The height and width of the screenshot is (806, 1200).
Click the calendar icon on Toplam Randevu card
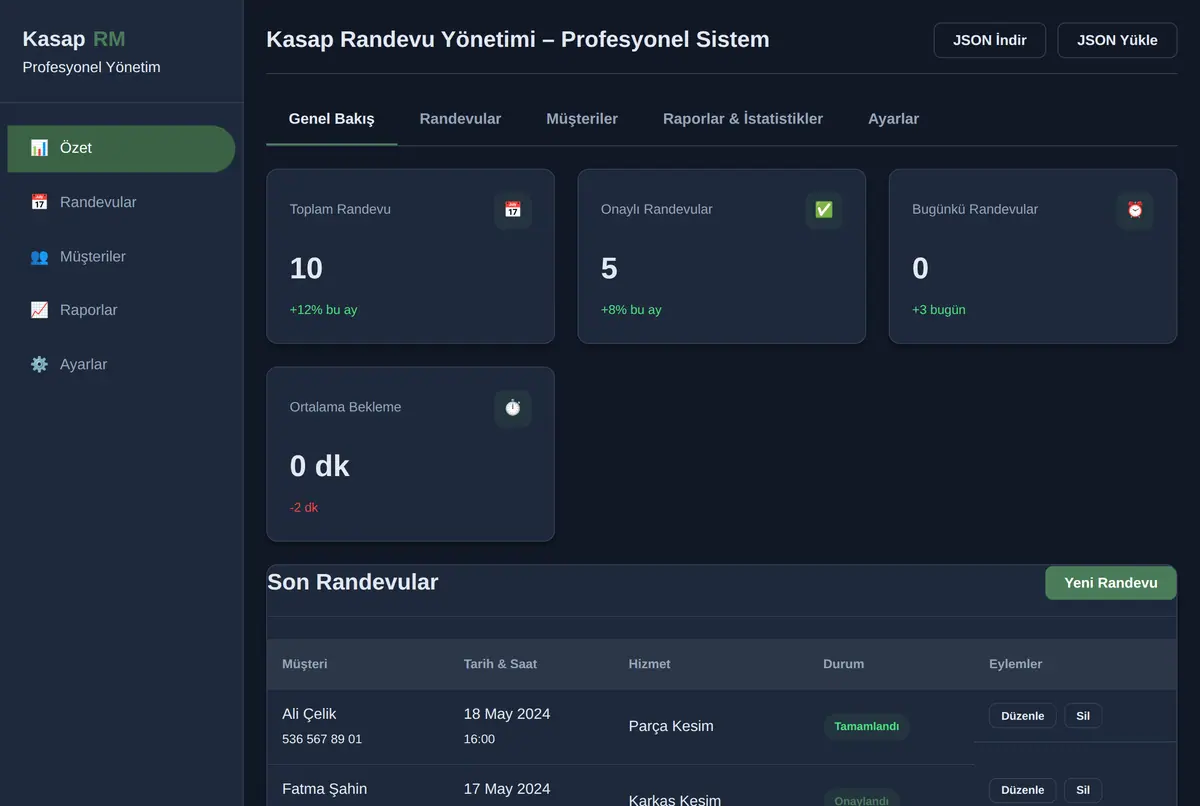click(x=513, y=210)
